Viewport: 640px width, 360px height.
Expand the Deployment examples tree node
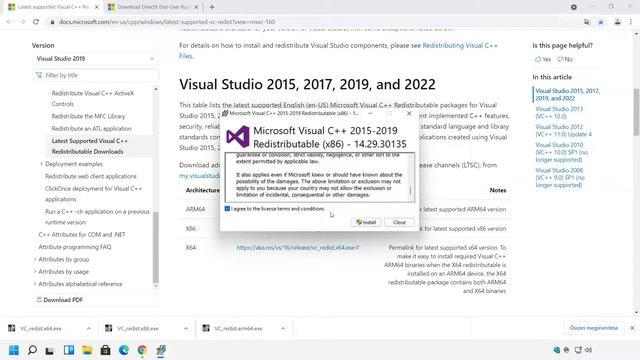(x=42, y=164)
